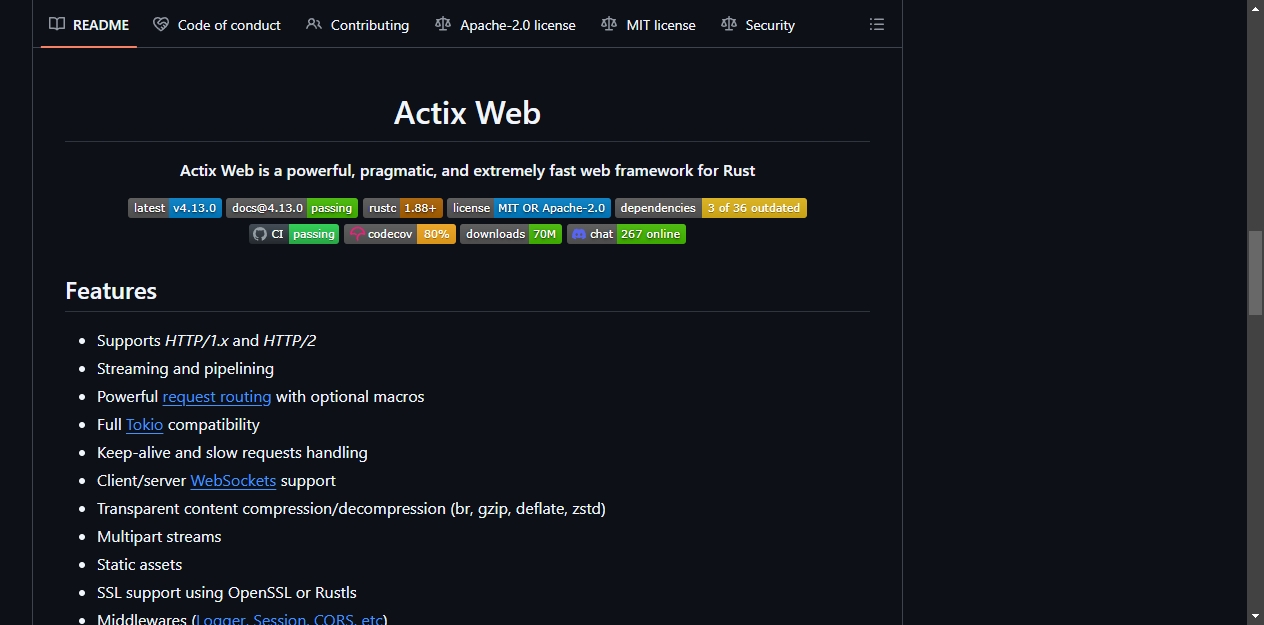Screen dimensions: 1264x625
Task: Click the latest v4.13.0 version badge
Action: tap(175, 208)
